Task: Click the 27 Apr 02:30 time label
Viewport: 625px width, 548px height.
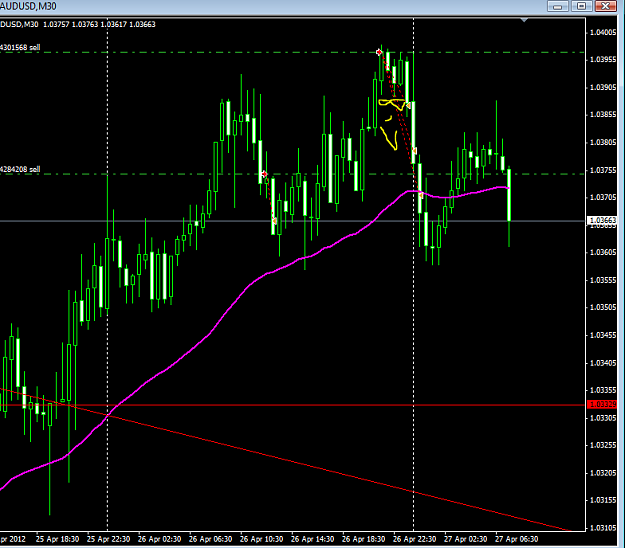Action: click(x=466, y=539)
